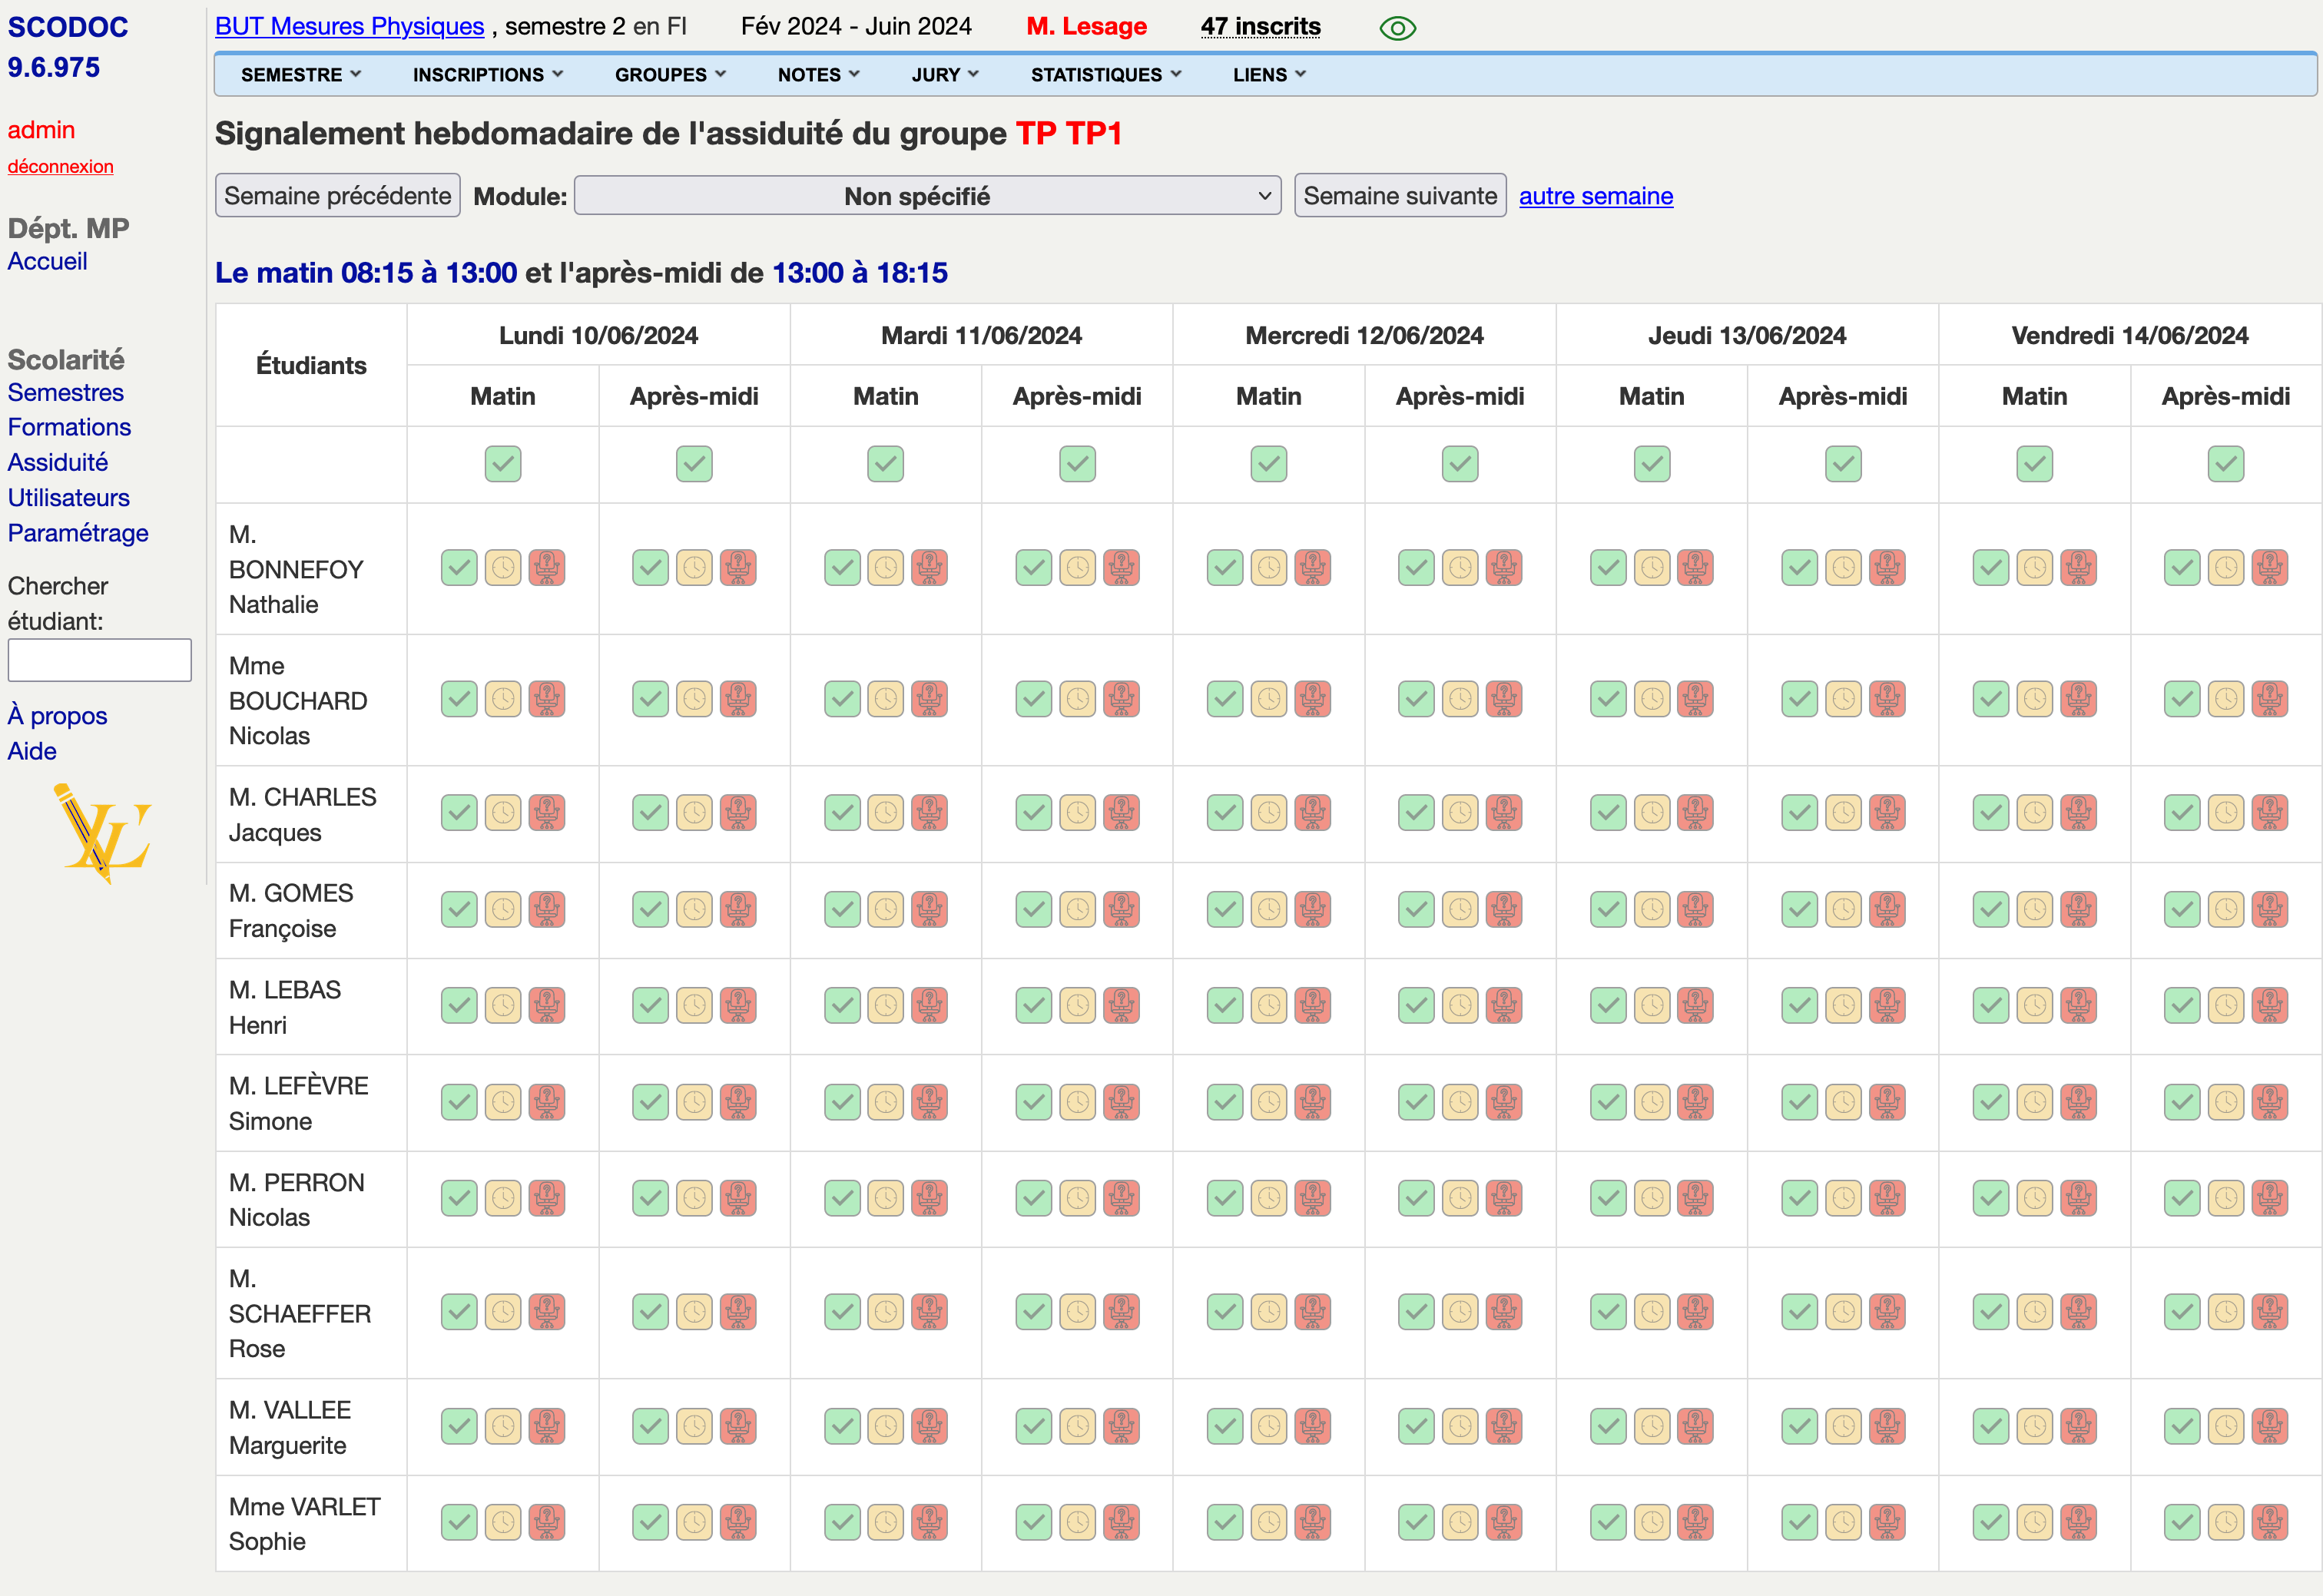
Task: Check everyone present for Vendredi Après-midi
Action: (2226, 464)
